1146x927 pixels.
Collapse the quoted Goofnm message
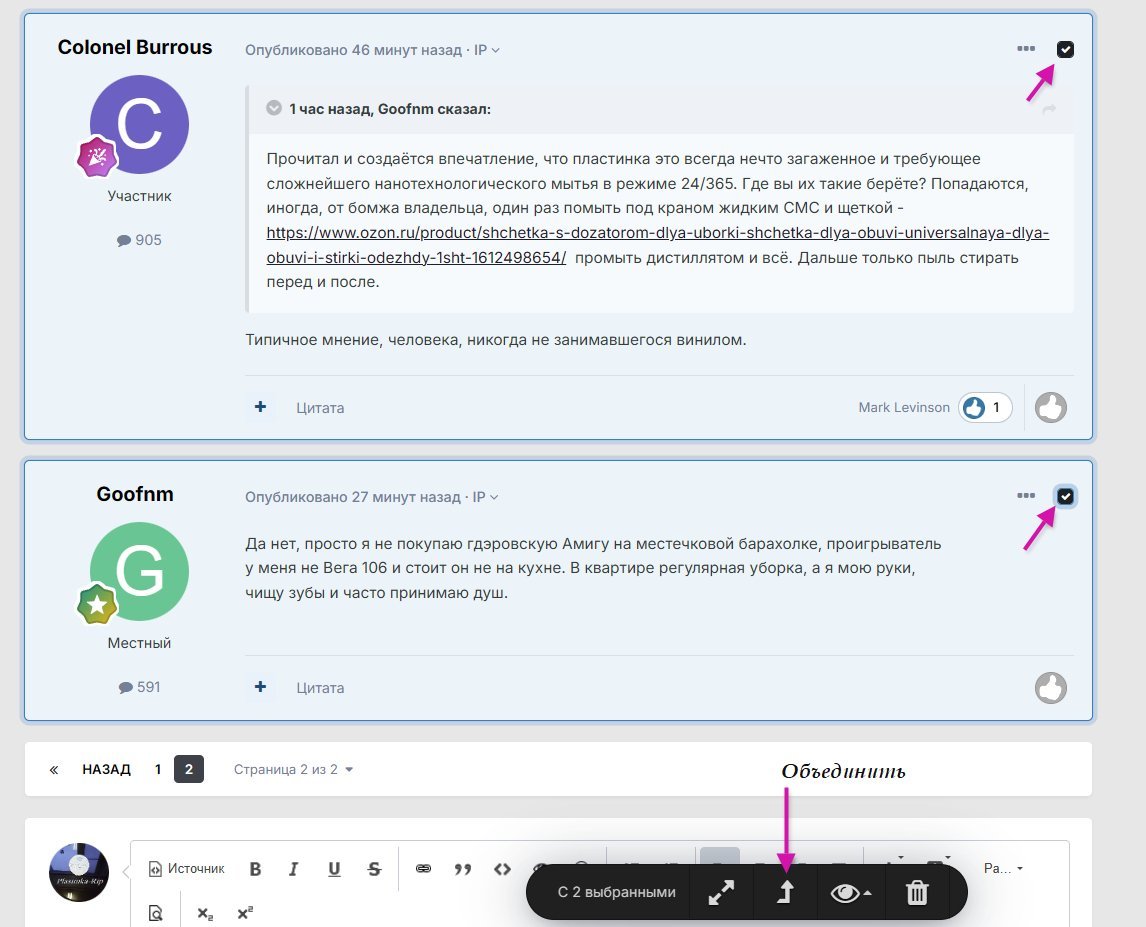pos(274,108)
